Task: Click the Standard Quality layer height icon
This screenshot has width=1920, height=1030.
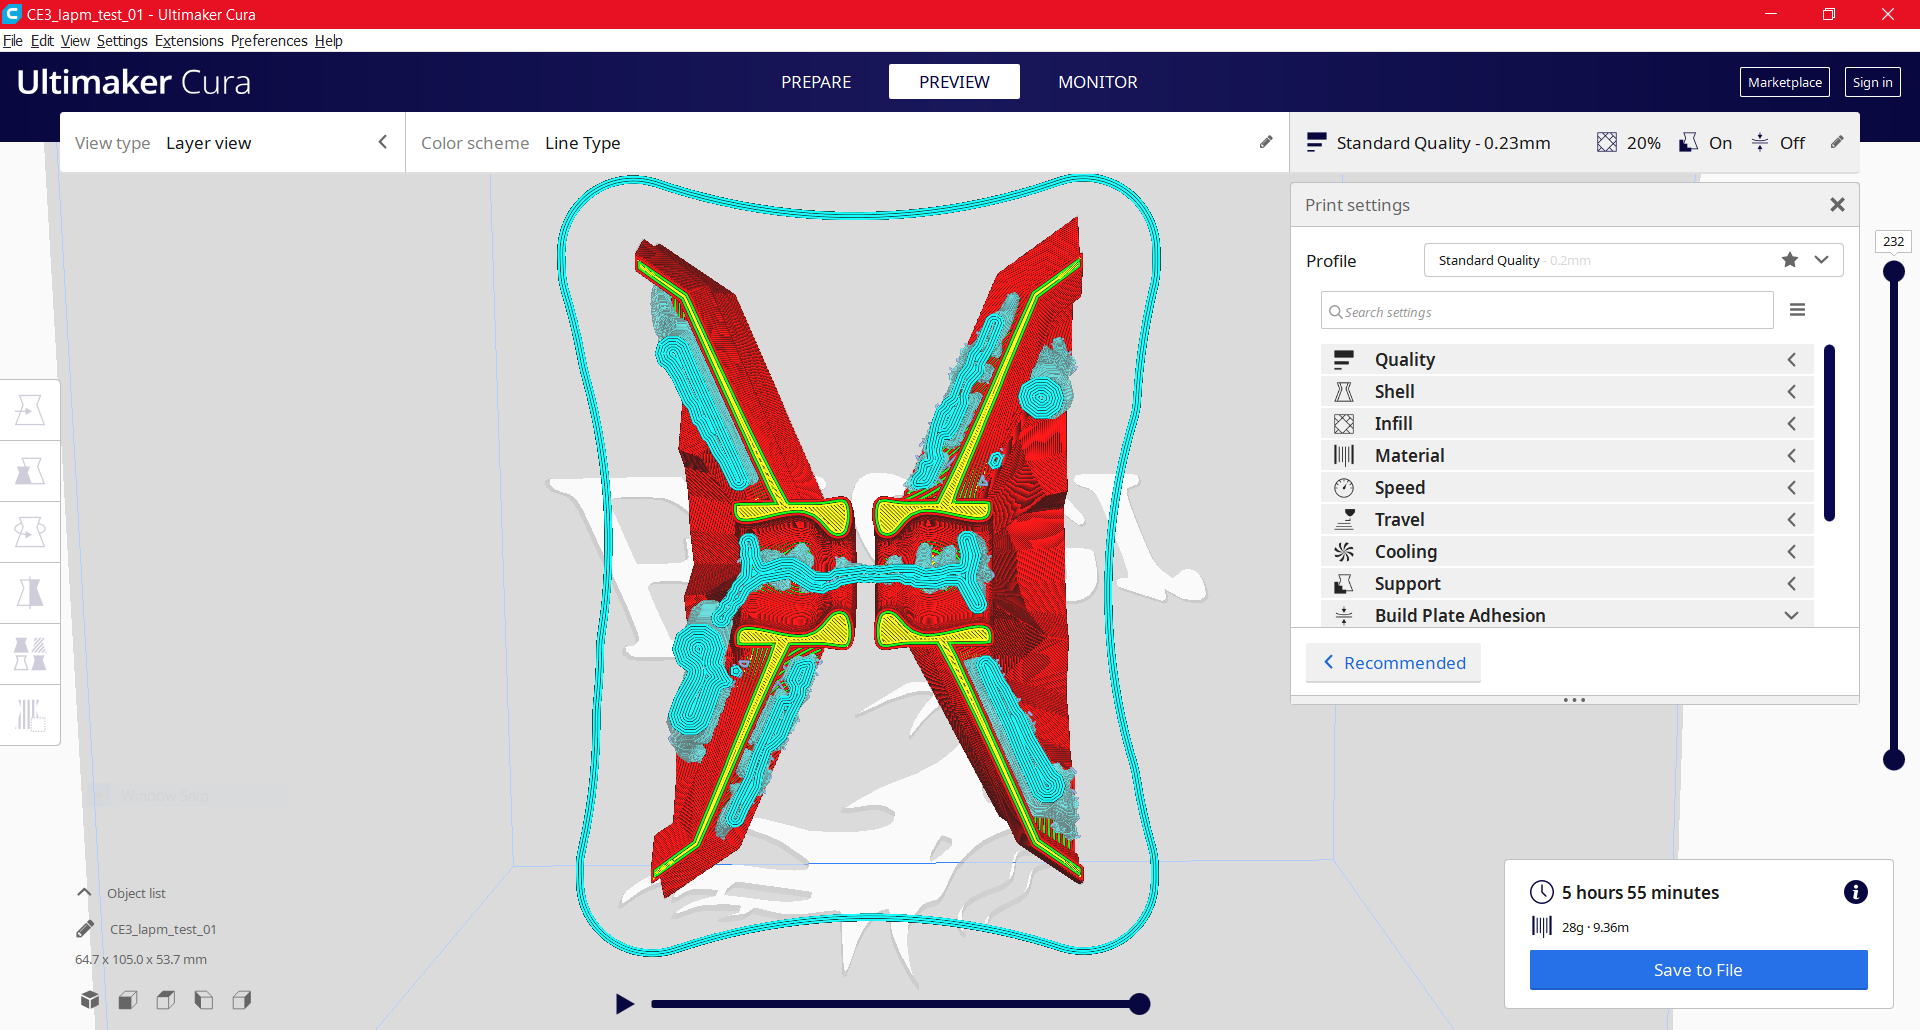Action: [x=1316, y=142]
